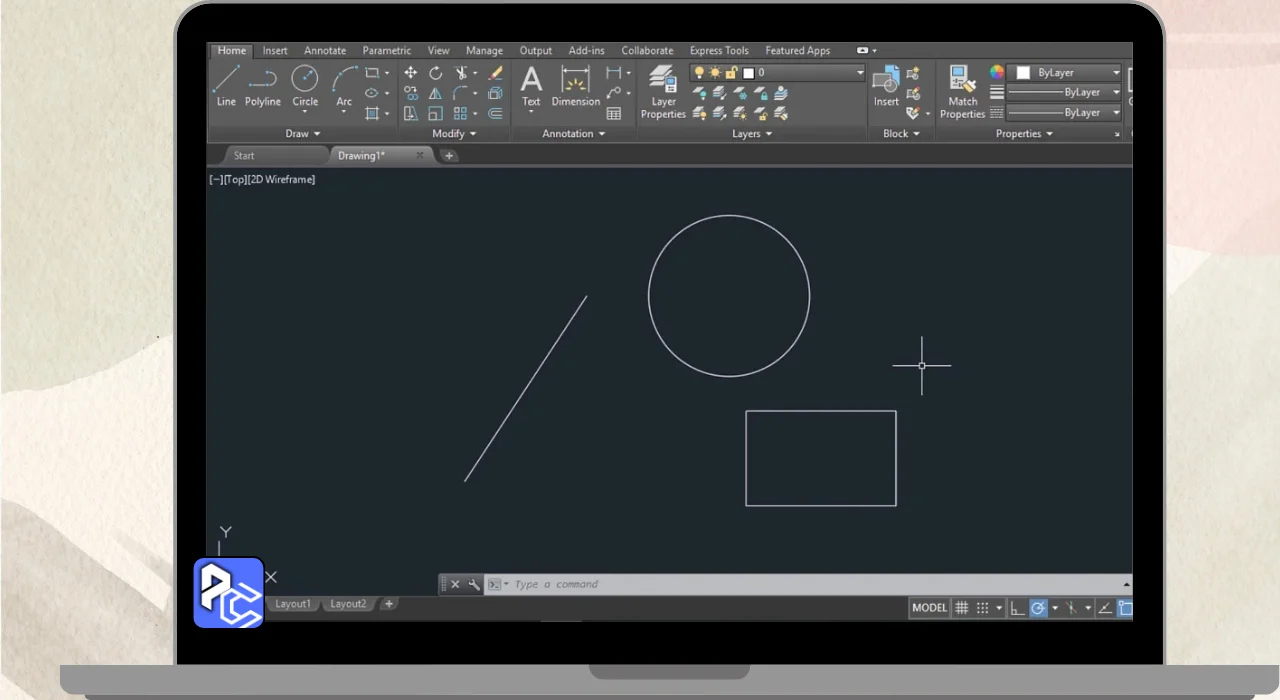1280x700 pixels.
Task: Click the MODEL button in status bar
Action: coord(929,608)
